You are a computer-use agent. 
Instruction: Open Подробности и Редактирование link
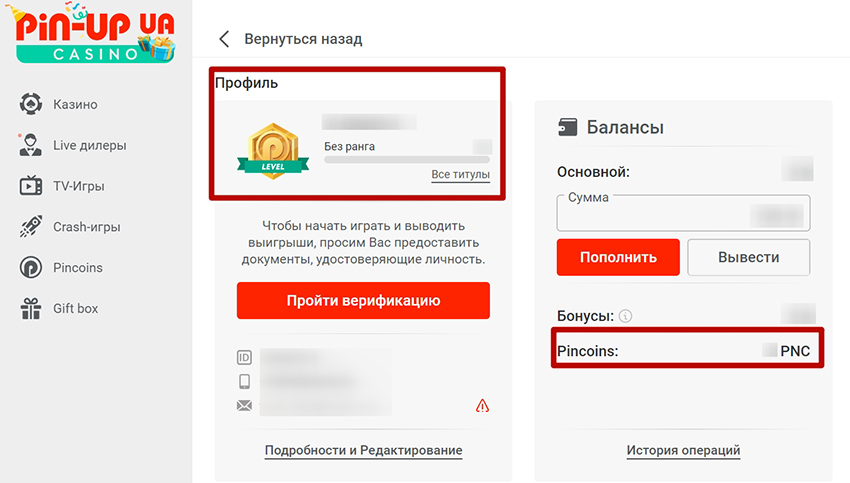tap(363, 450)
